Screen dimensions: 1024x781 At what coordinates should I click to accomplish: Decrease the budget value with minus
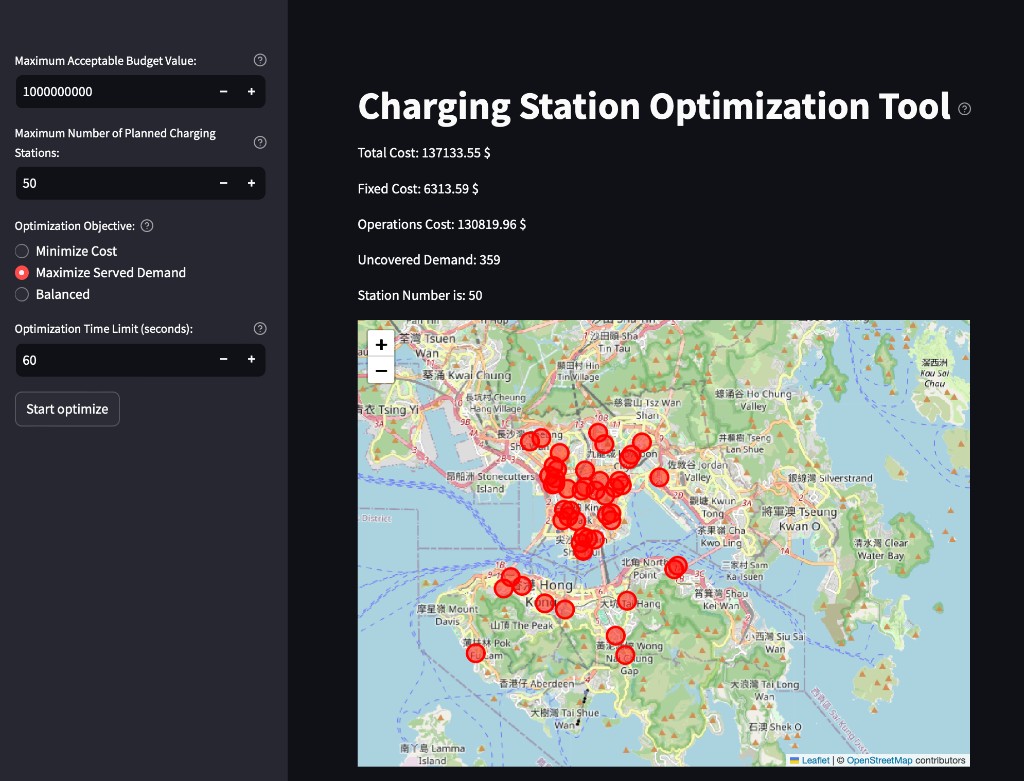click(x=223, y=91)
